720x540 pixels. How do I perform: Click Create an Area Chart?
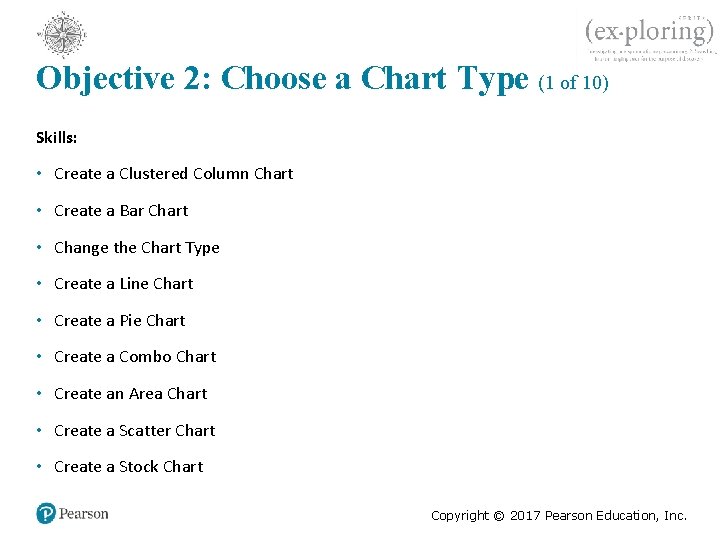pyautogui.click(x=131, y=394)
